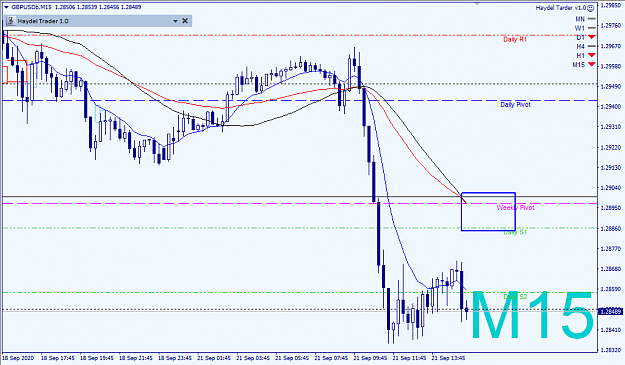Click the H1 timeframe label
625x365 pixels.
(x=580, y=55)
